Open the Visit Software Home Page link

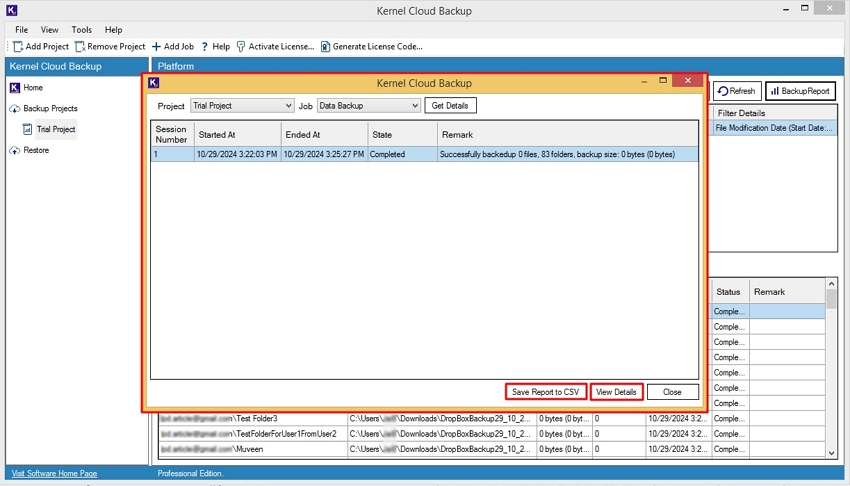tap(54, 474)
